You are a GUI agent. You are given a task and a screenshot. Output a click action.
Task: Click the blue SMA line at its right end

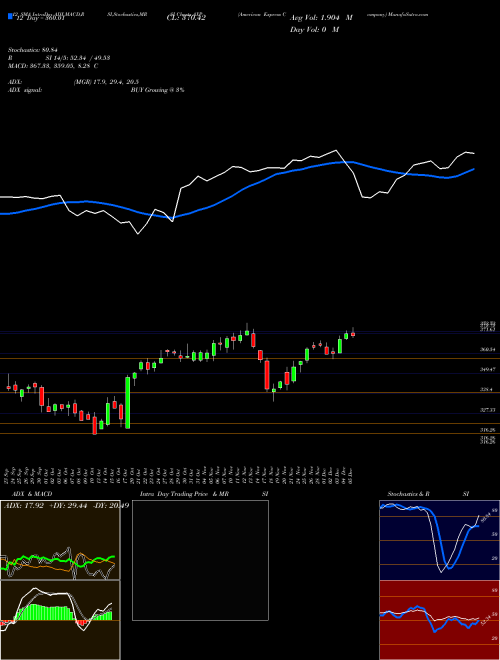click(x=473, y=169)
